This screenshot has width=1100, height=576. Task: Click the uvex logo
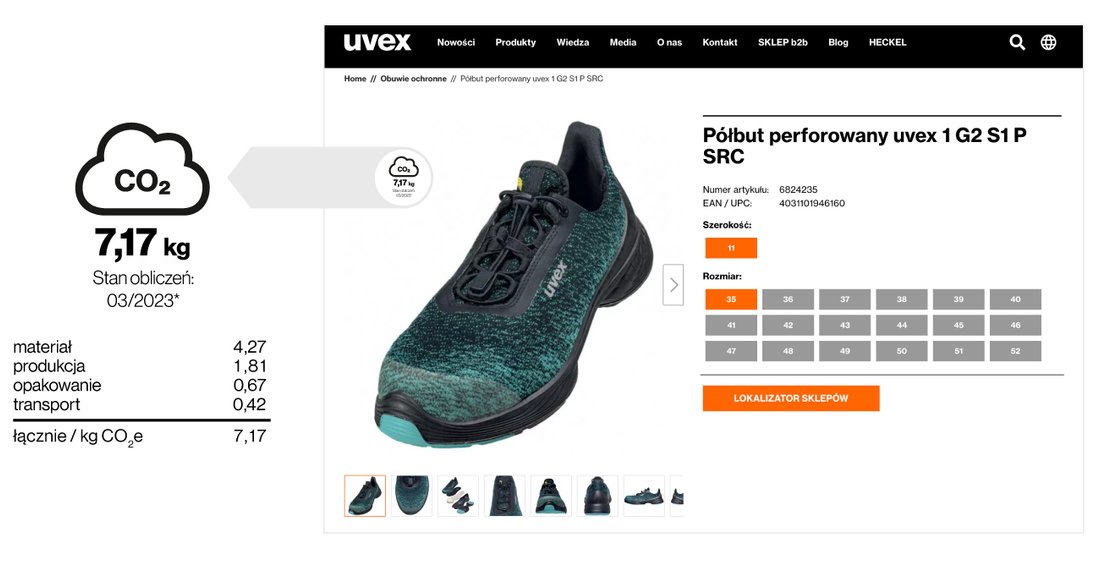[377, 42]
